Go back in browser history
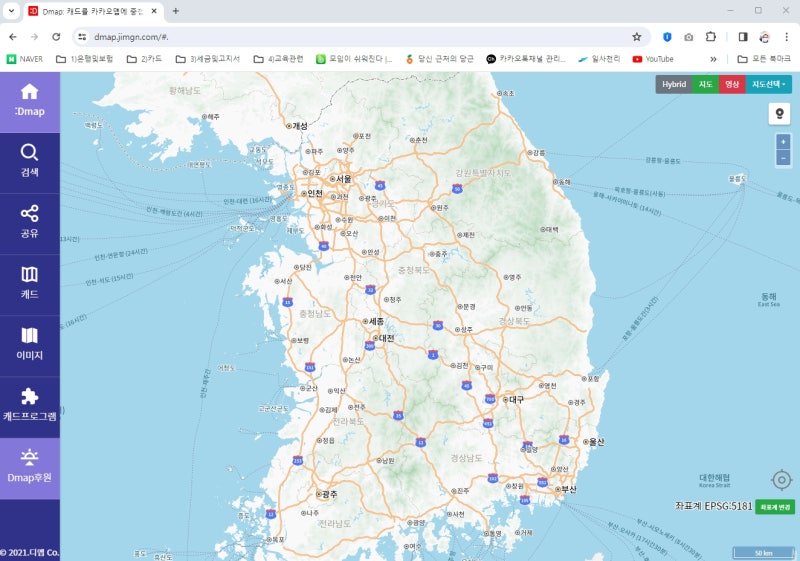The height and width of the screenshot is (561, 800). [13, 37]
